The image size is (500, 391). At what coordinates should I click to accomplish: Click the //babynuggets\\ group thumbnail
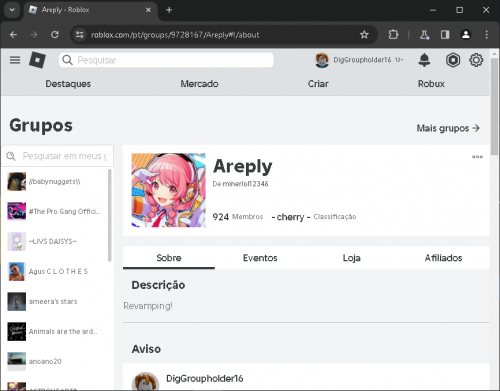(16, 181)
